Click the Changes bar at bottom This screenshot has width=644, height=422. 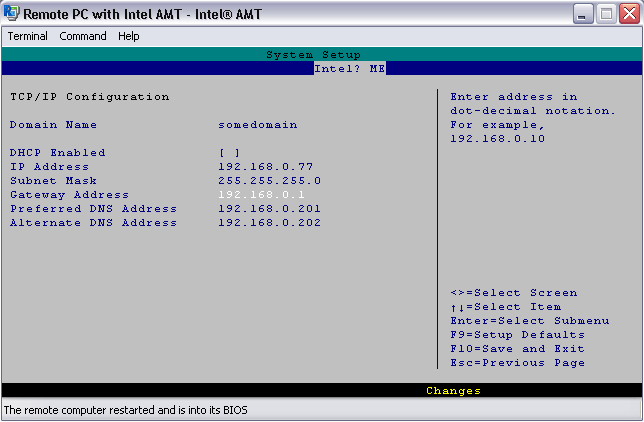click(453, 390)
